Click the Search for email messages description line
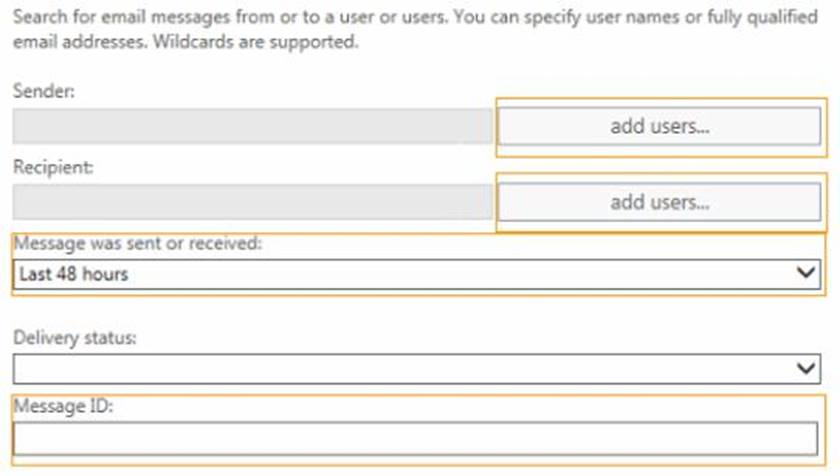The image size is (840, 476). click(x=415, y=17)
